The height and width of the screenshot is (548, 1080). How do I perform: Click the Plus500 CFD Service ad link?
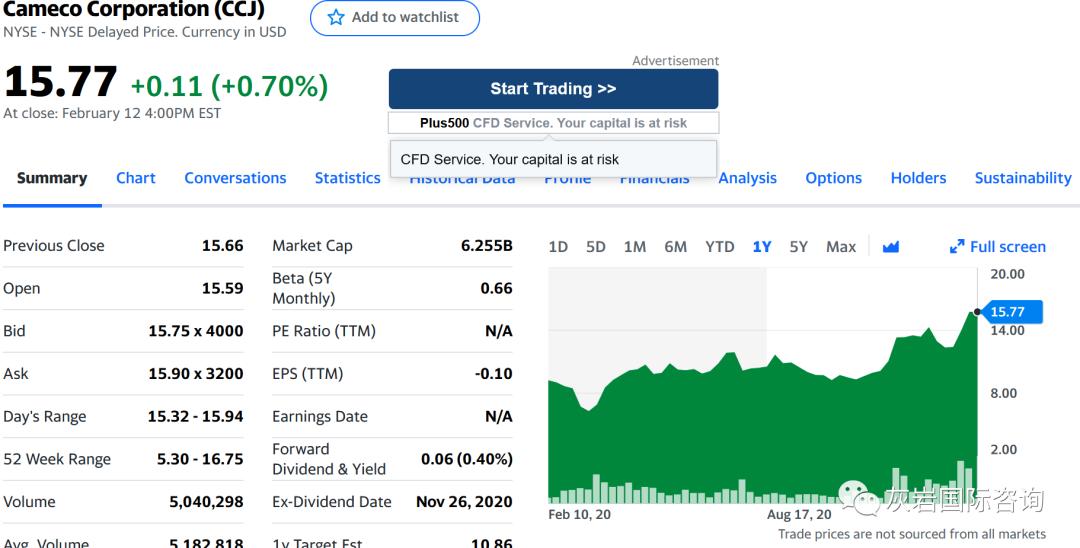coord(554,123)
